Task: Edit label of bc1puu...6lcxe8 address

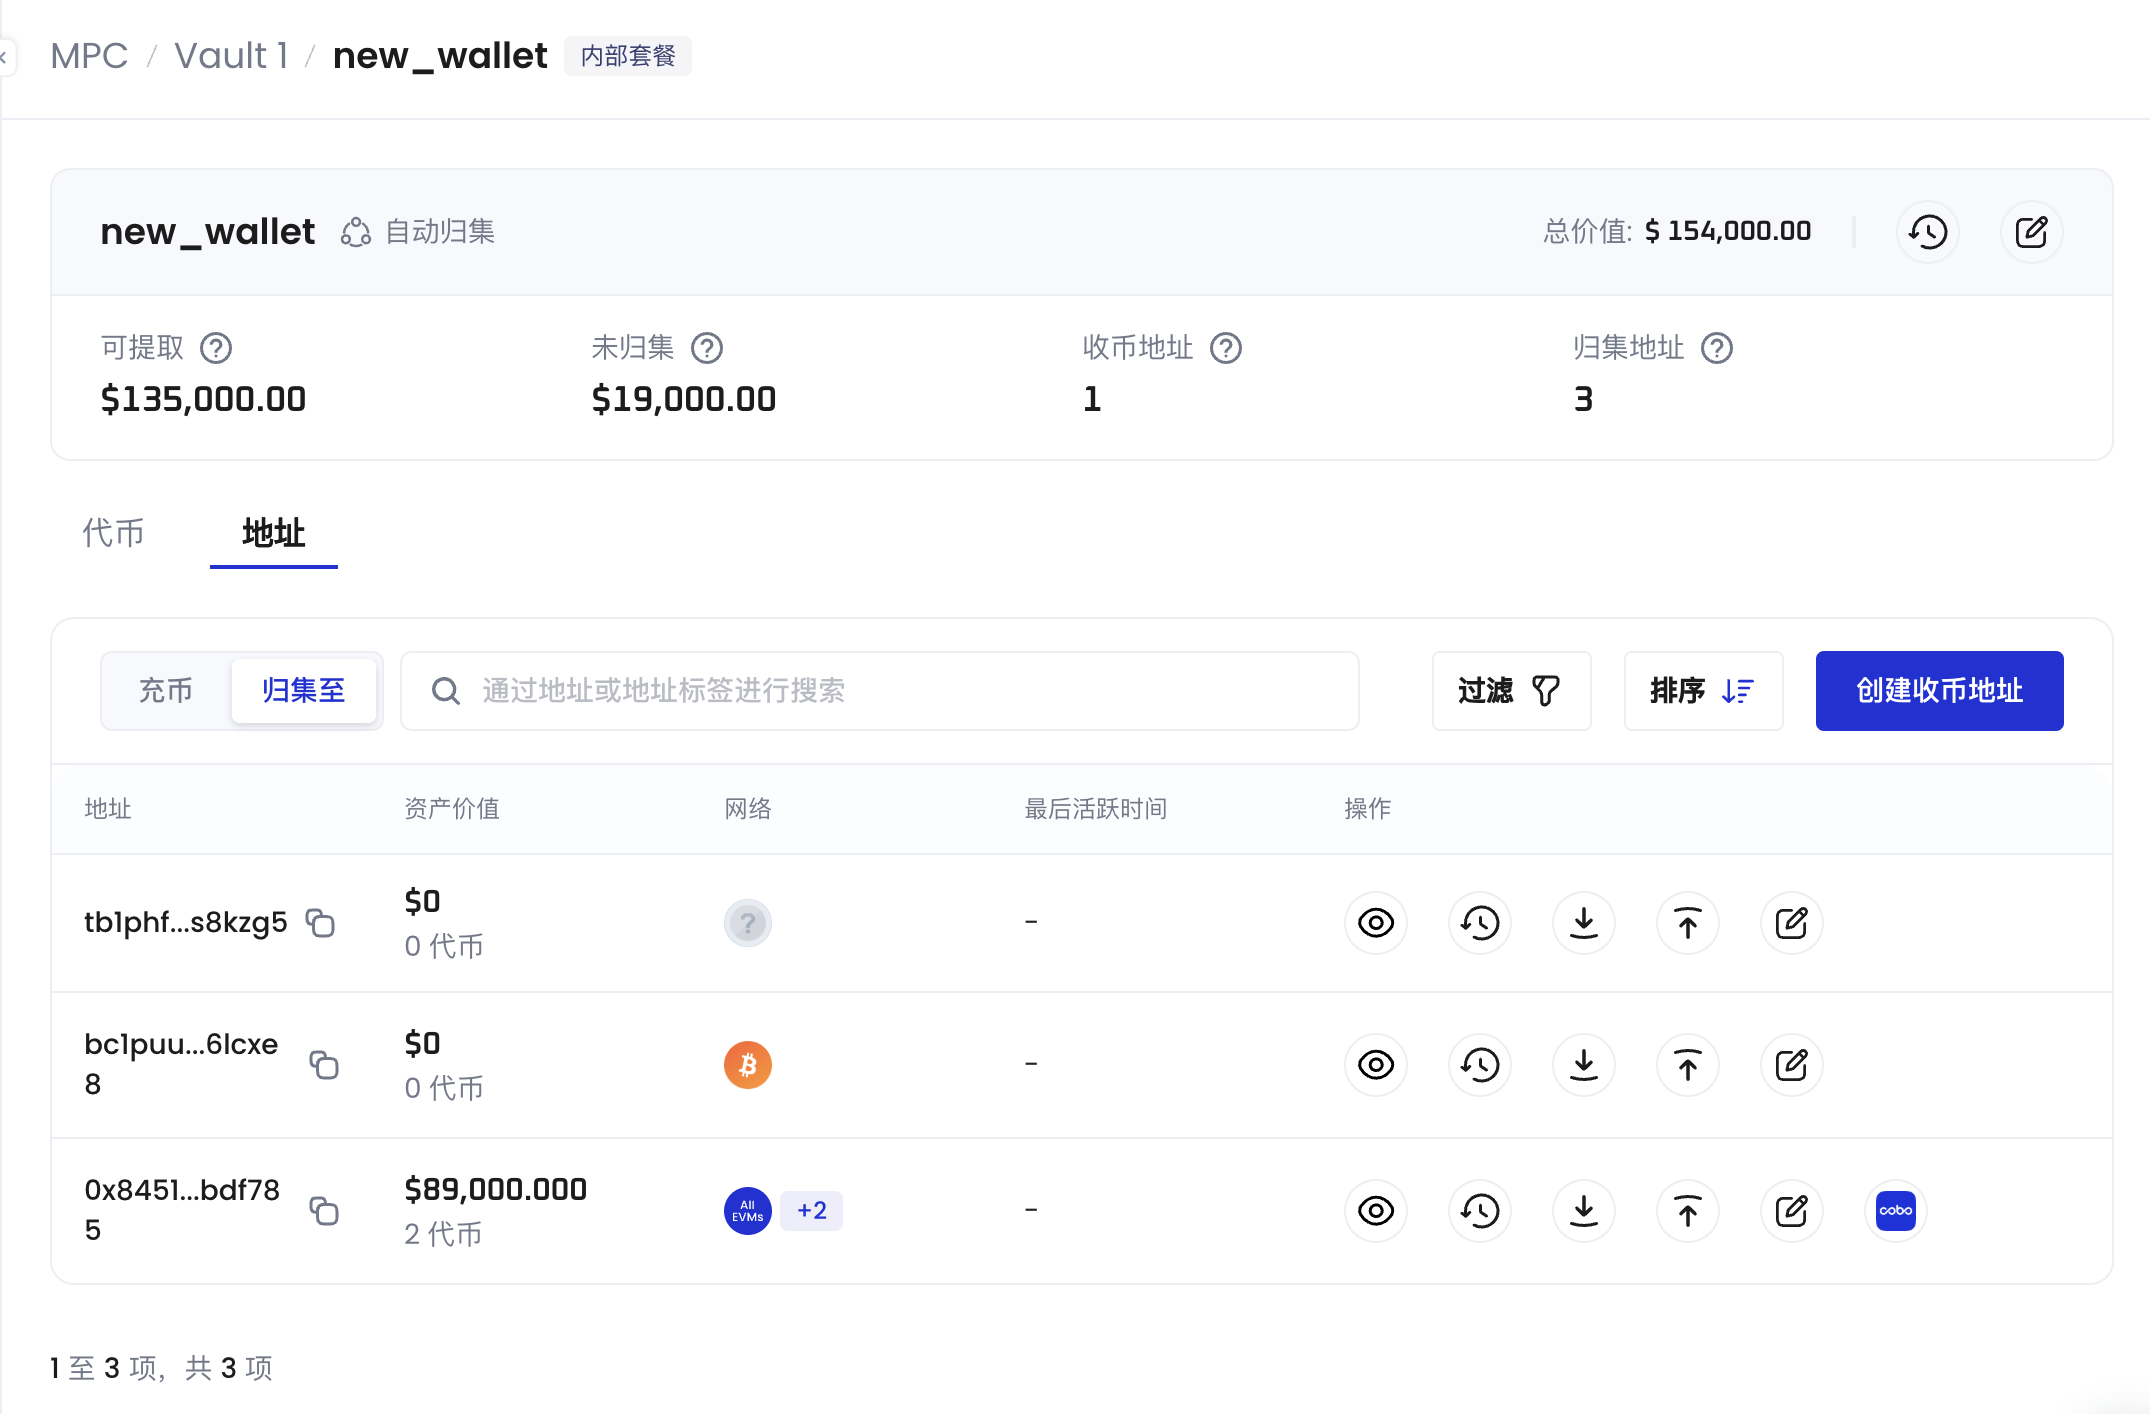Action: tap(1792, 1064)
